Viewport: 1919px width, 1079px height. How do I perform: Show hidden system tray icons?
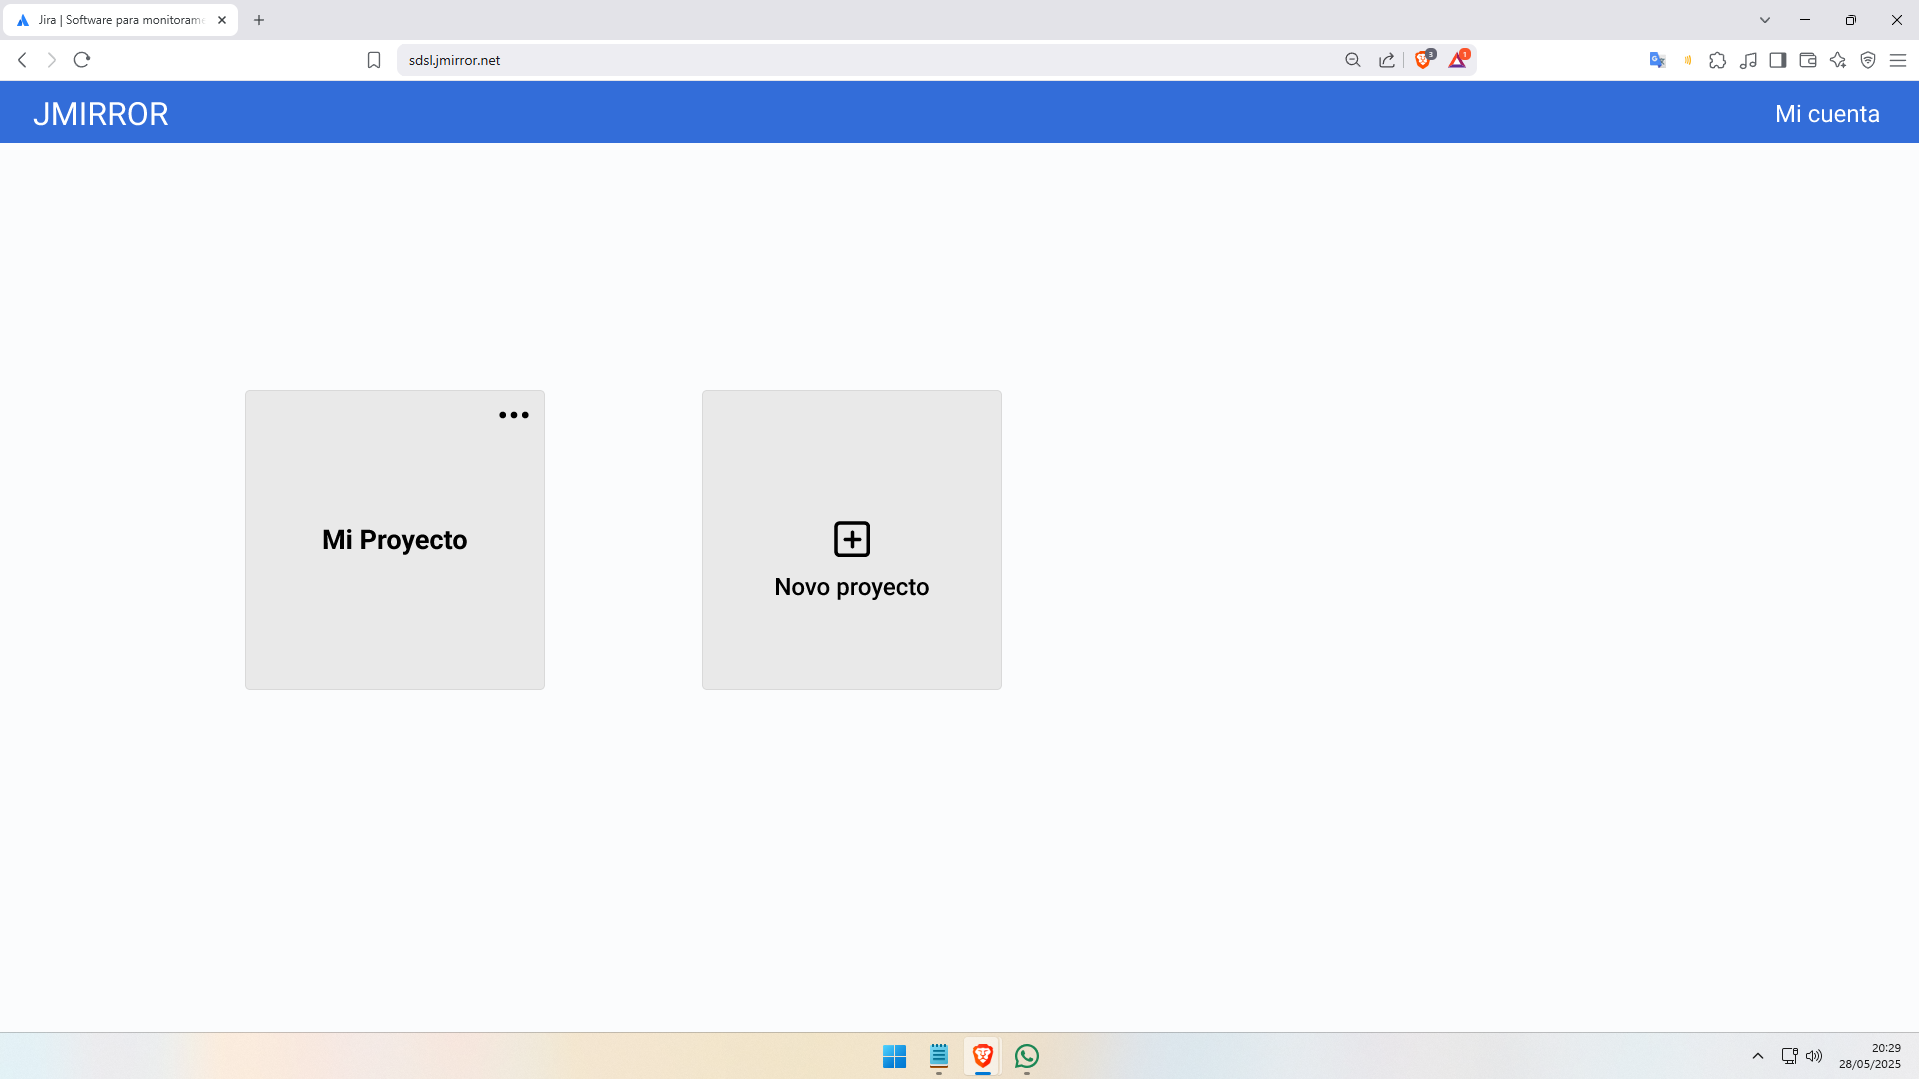[1758, 1056]
